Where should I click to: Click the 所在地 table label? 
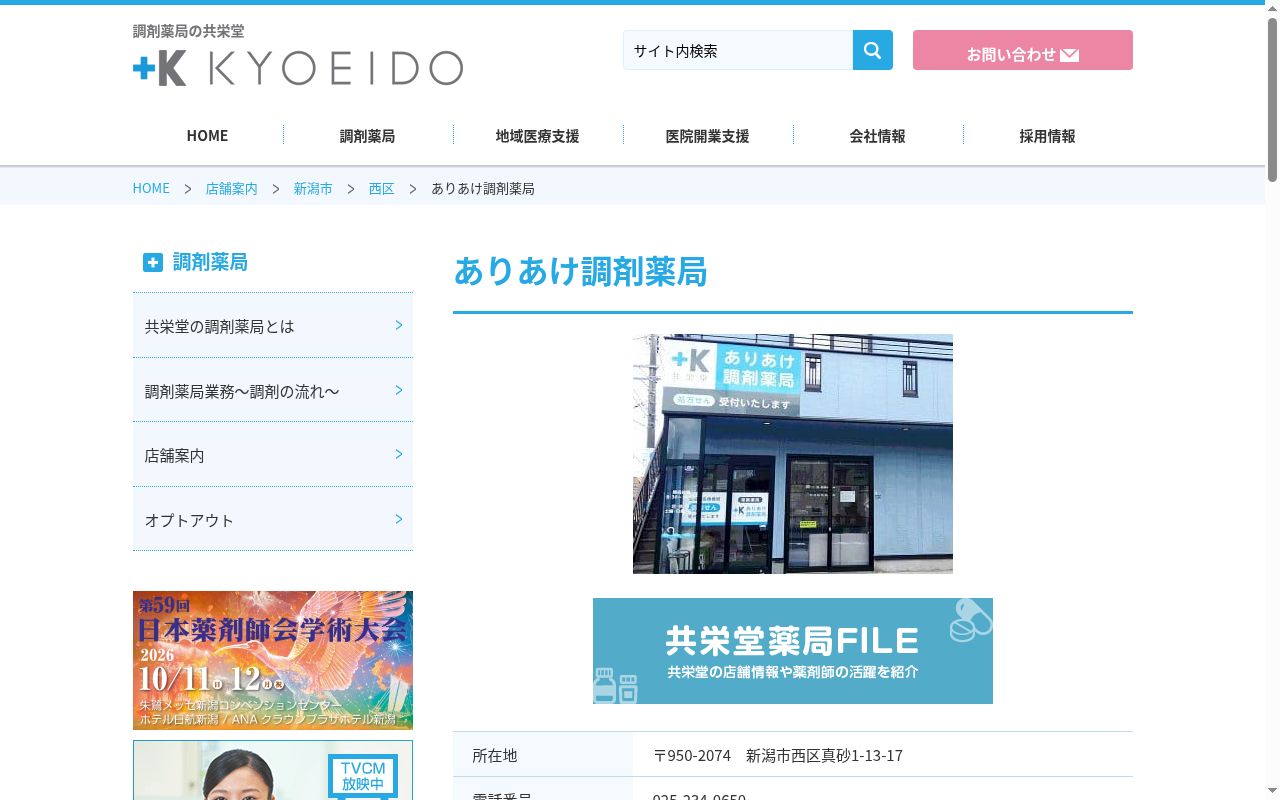point(495,755)
